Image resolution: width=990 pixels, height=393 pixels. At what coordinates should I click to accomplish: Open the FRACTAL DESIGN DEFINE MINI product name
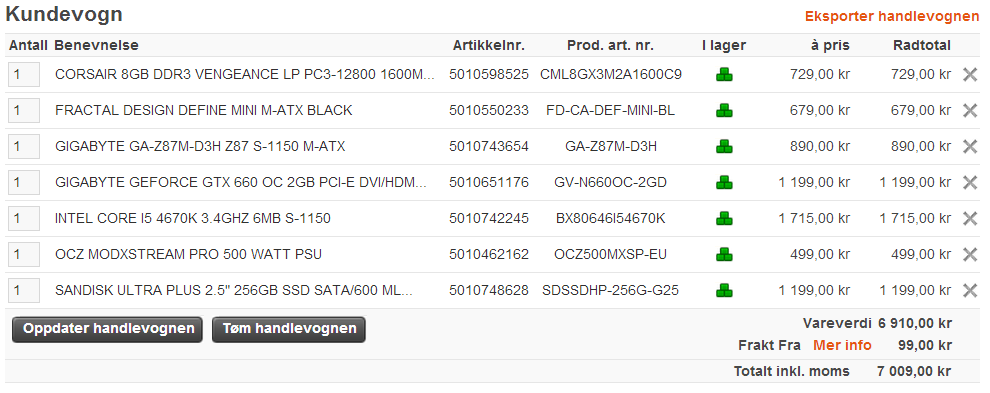click(204, 111)
